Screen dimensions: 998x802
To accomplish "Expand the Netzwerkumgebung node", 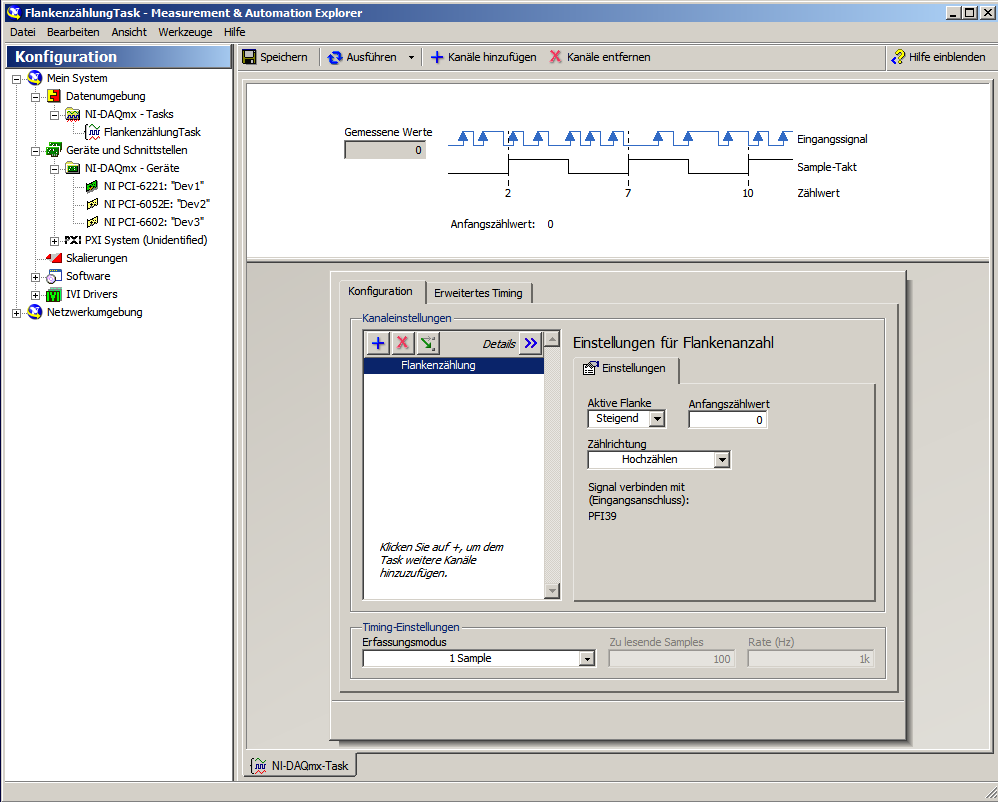I will 17,313.
